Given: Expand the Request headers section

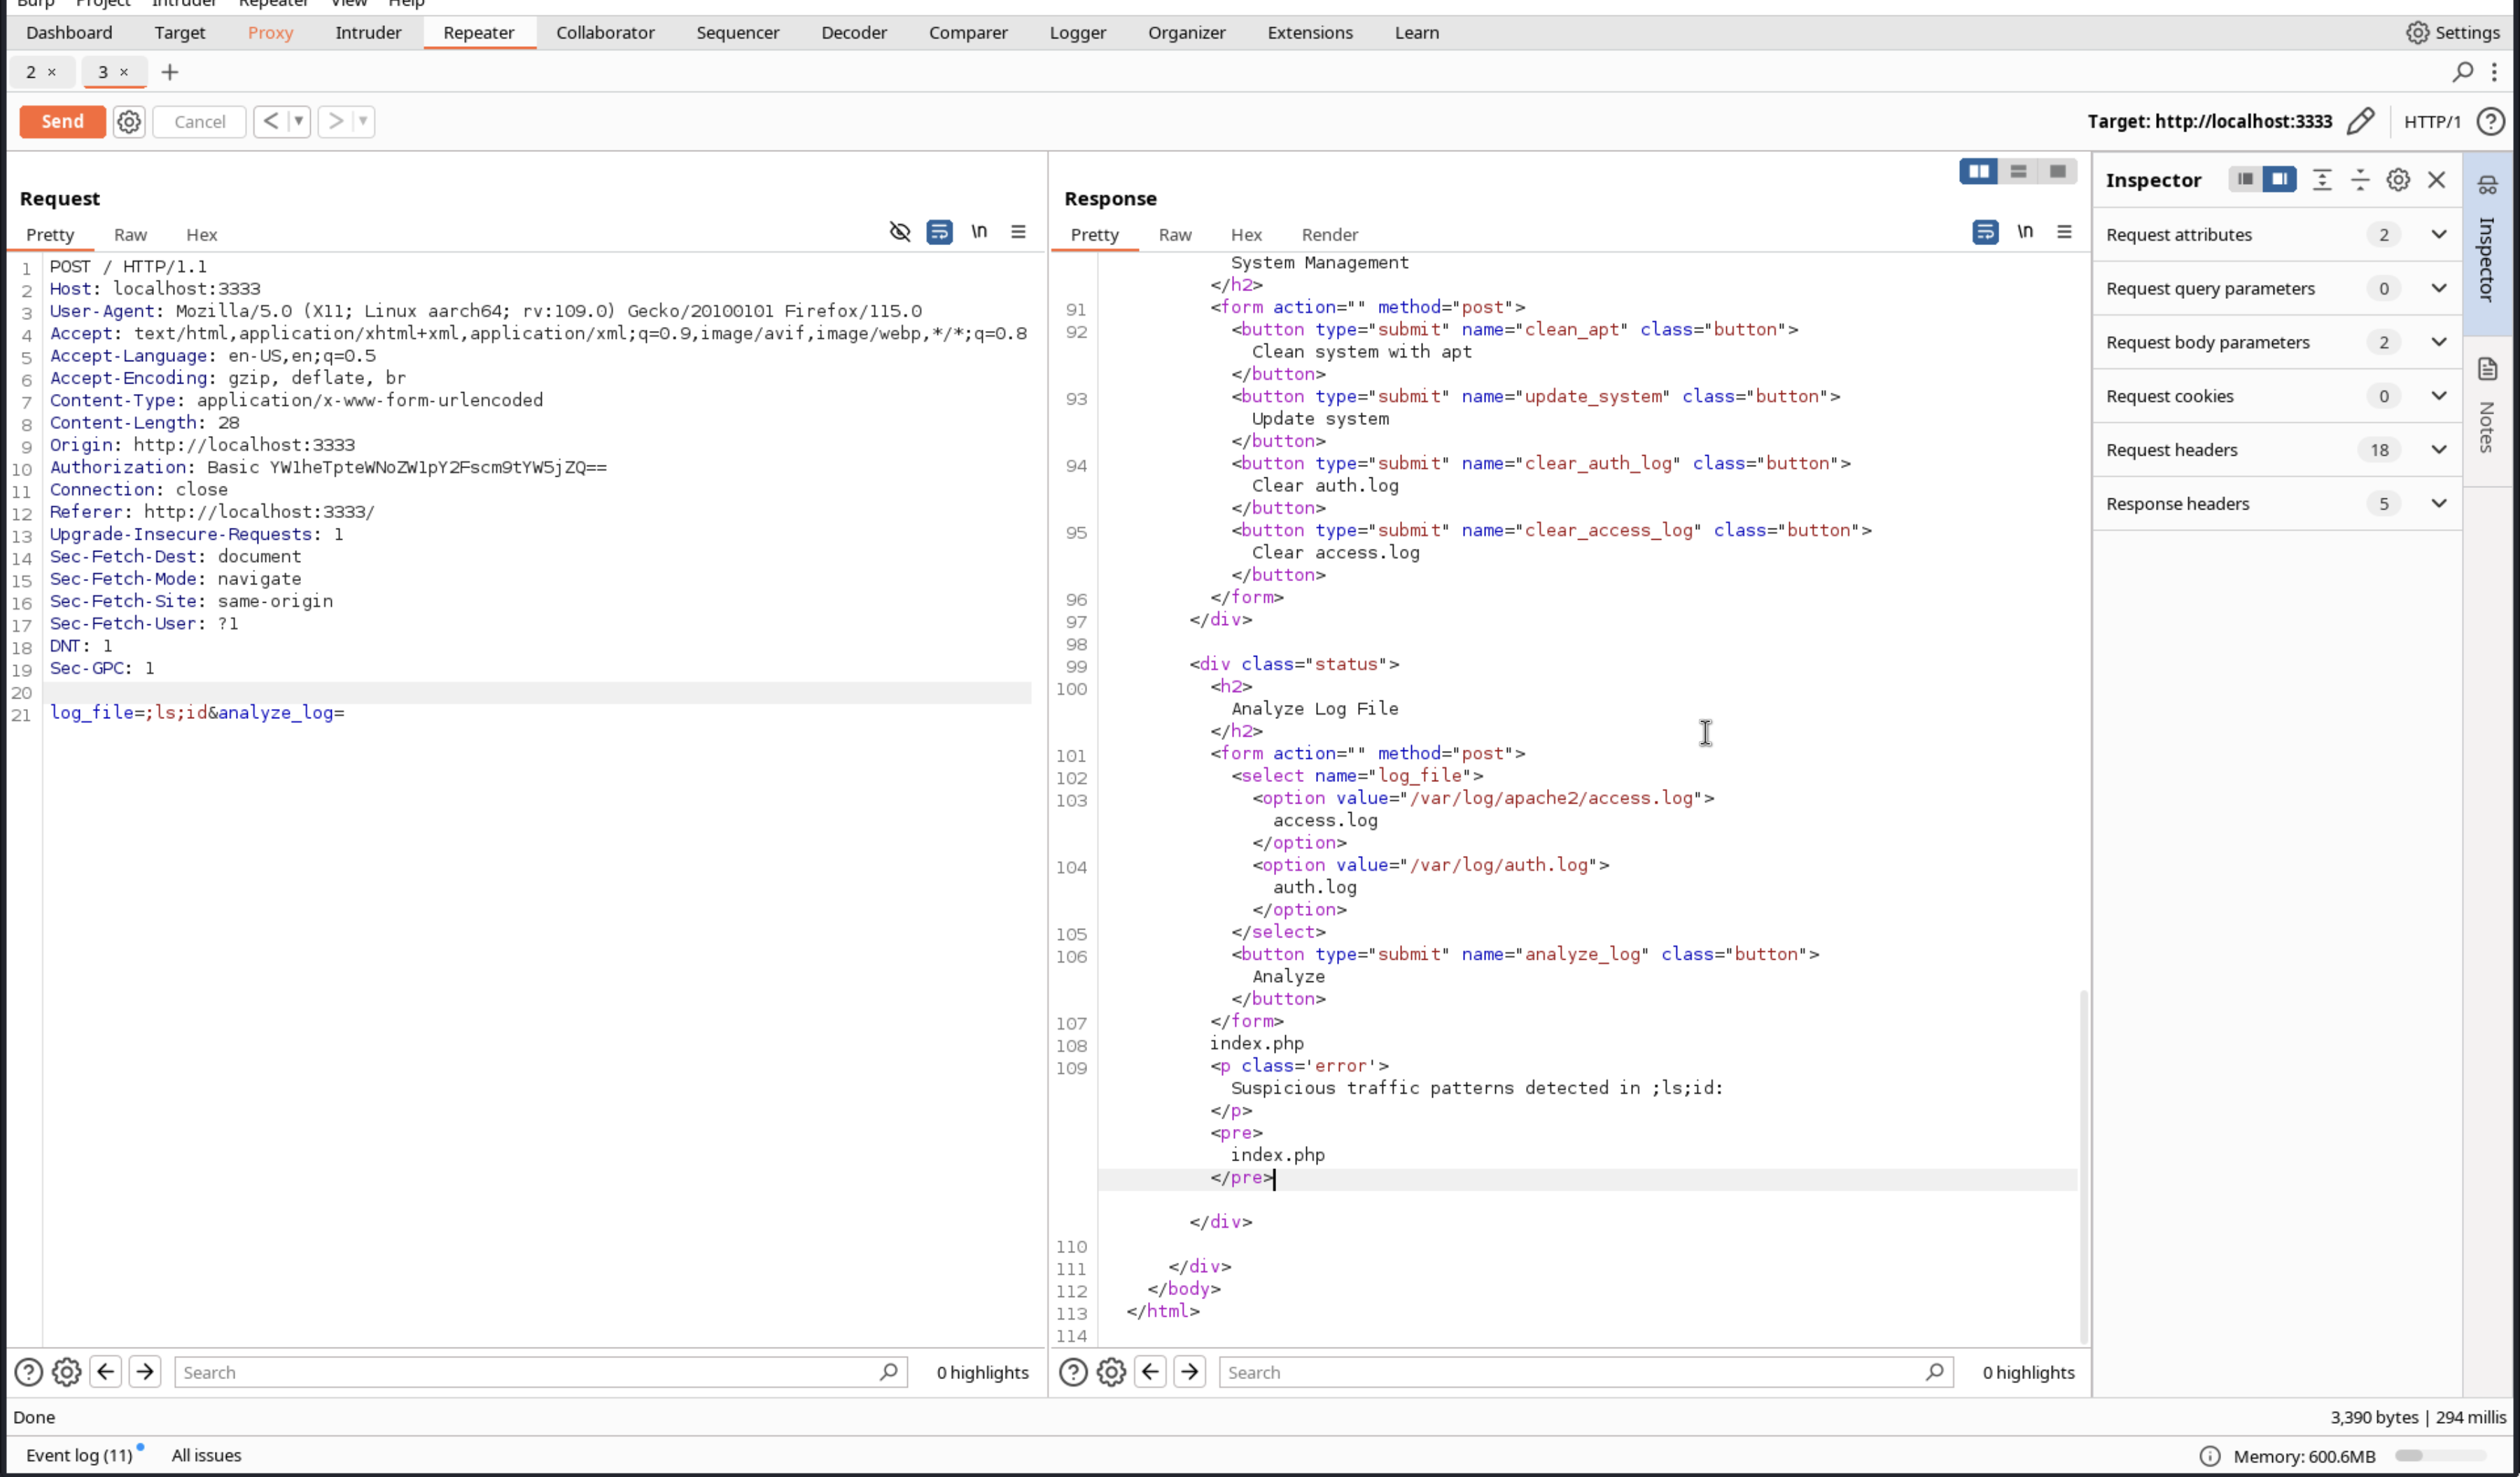Looking at the screenshot, I should (2438, 450).
